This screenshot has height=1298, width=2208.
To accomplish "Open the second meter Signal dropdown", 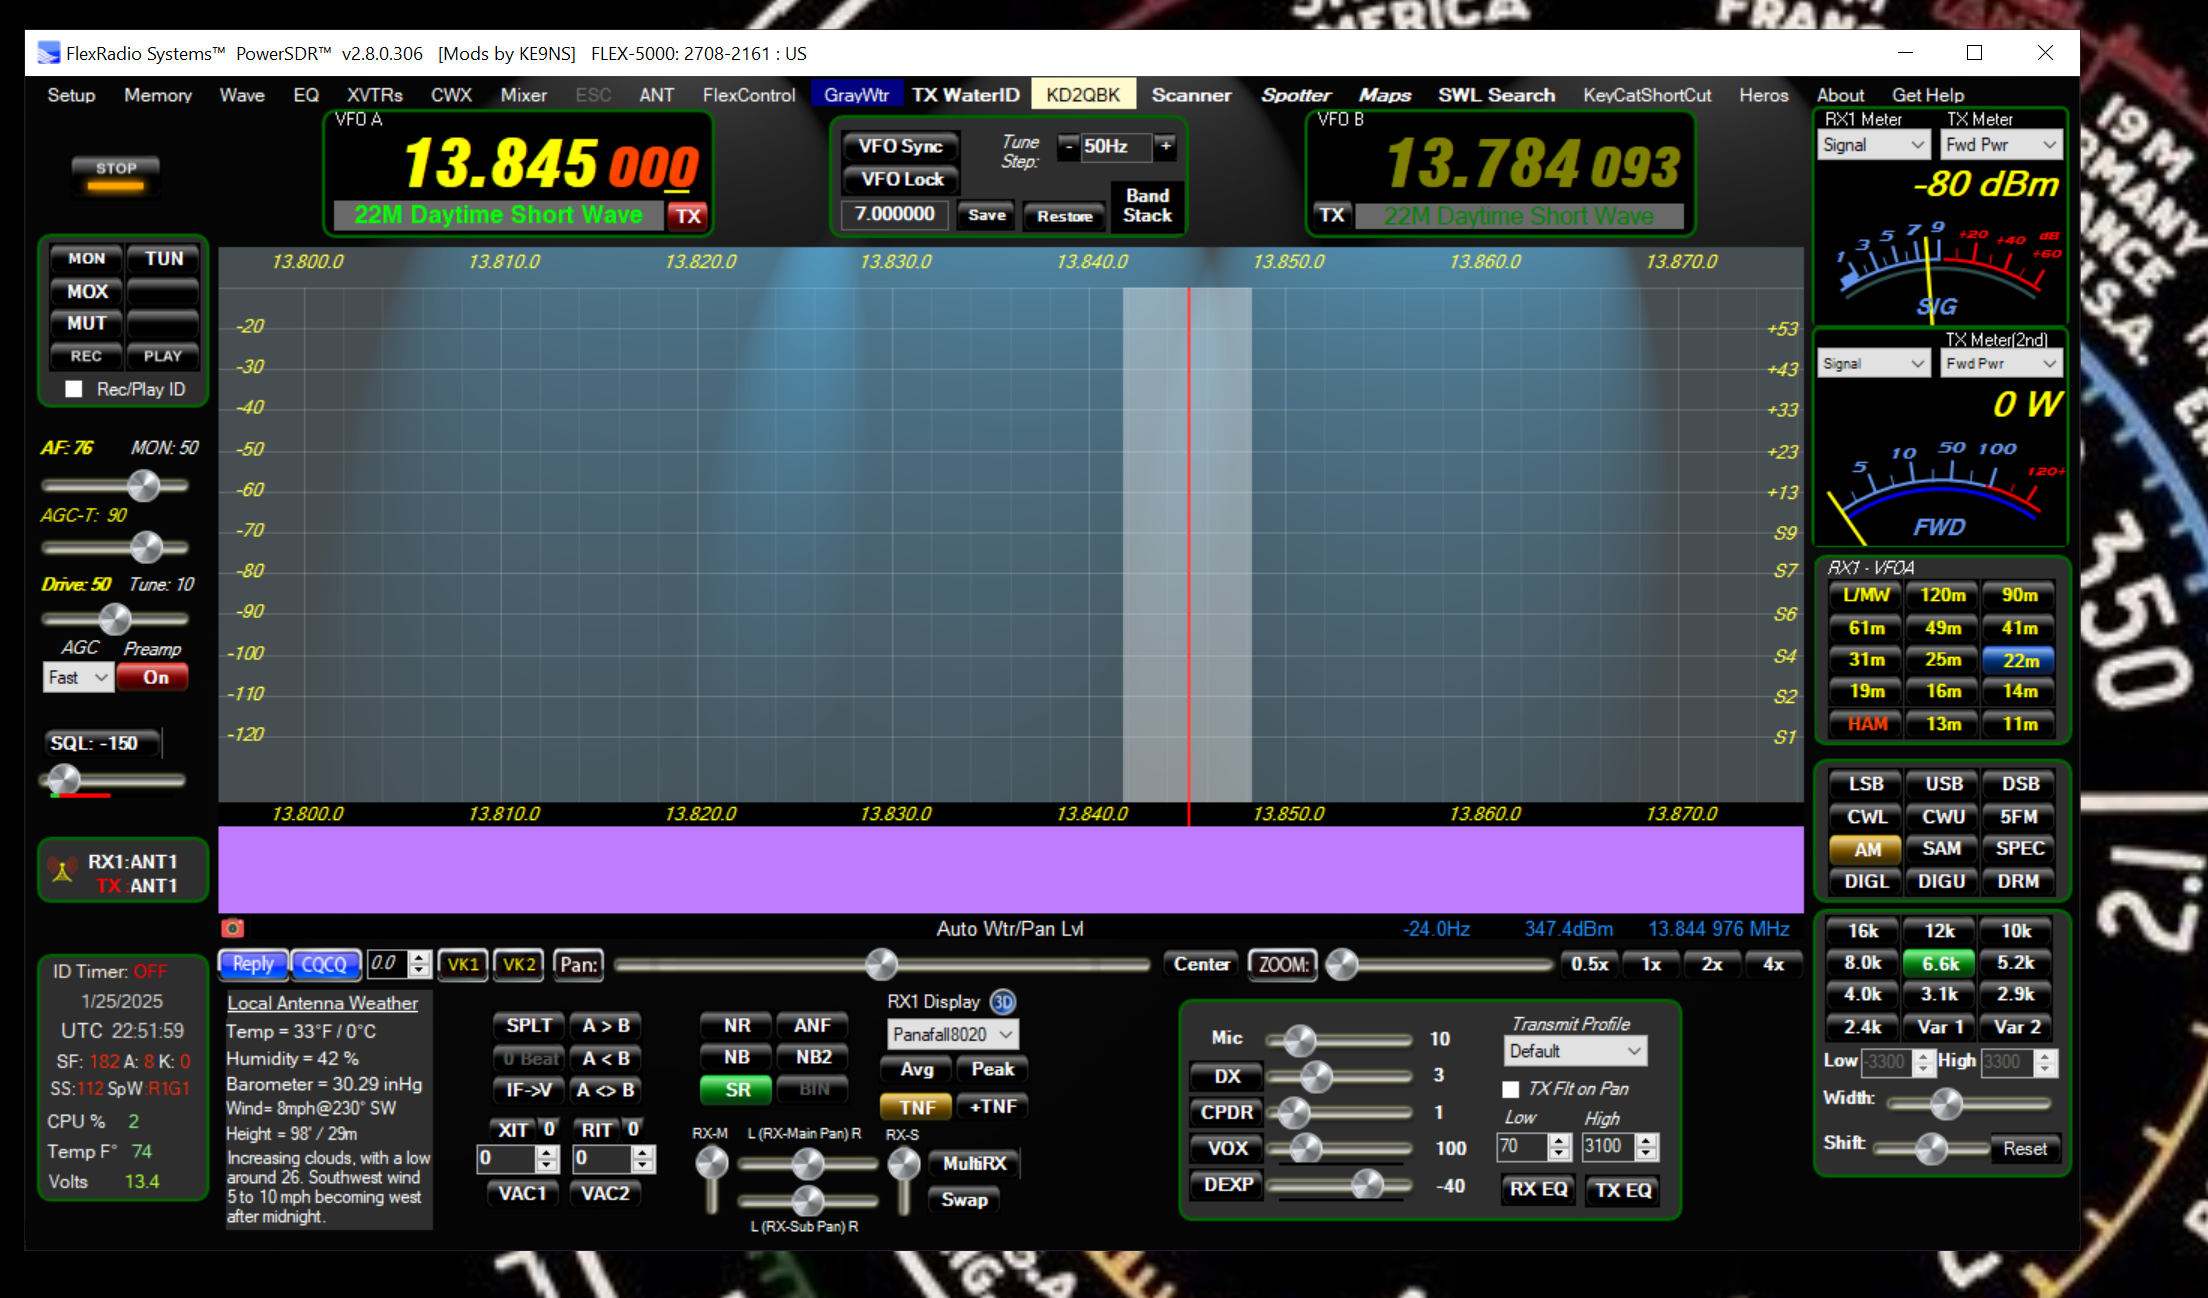I will (1873, 363).
